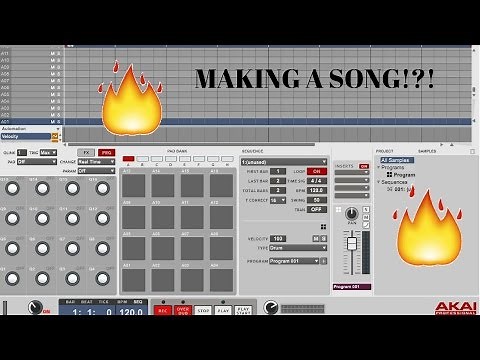Click the channel volume fader
This screenshot has height=360, width=480.
point(352,243)
